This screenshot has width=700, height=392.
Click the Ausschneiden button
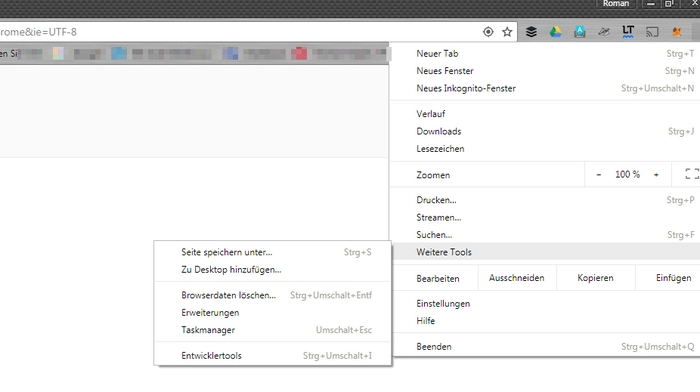click(517, 278)
